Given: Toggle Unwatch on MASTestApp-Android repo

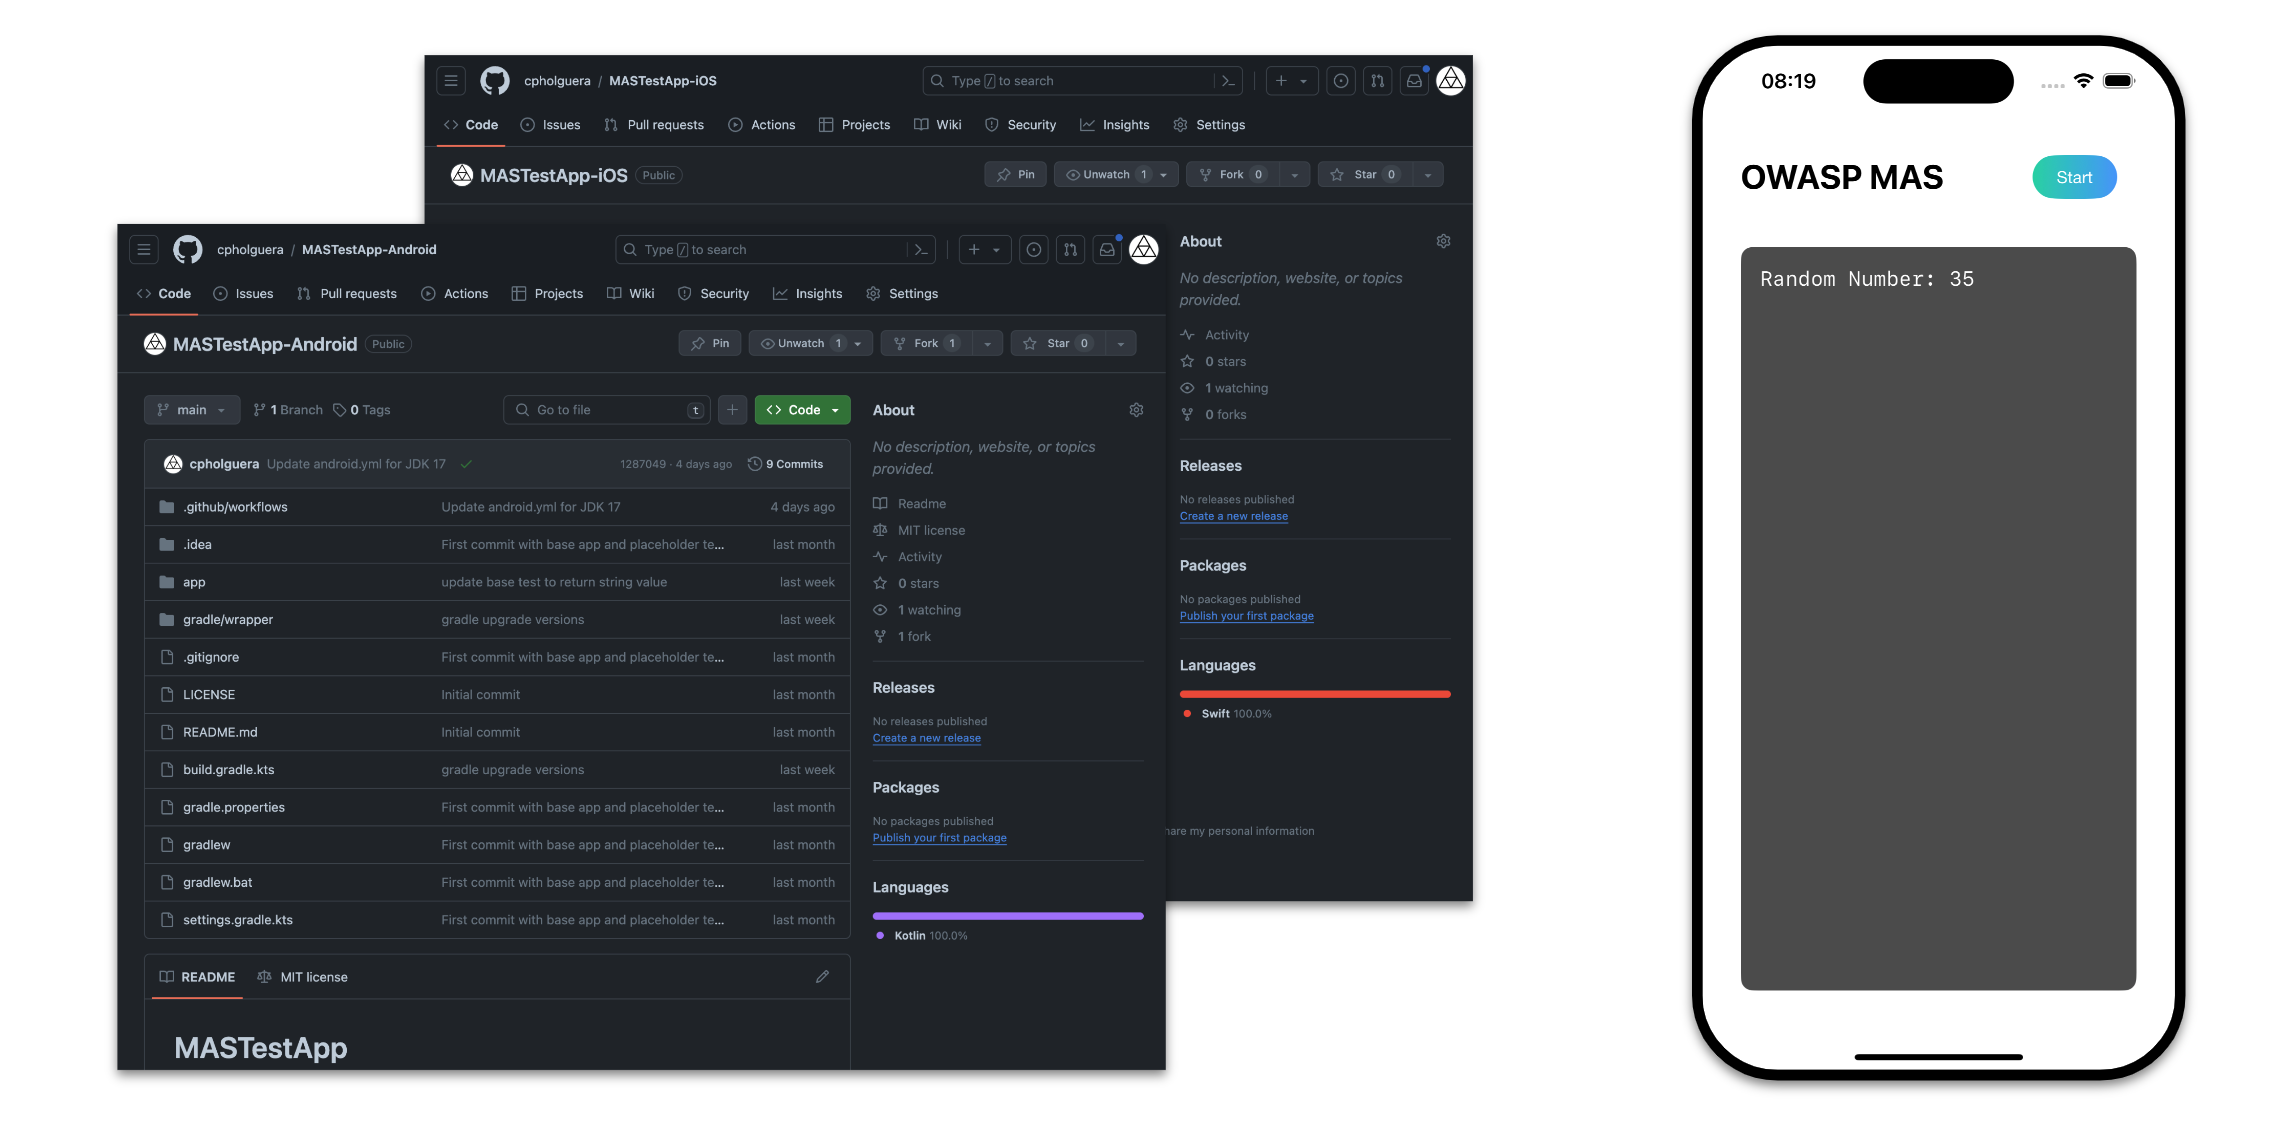Looking at the screenshot, I should pos(800,343).
